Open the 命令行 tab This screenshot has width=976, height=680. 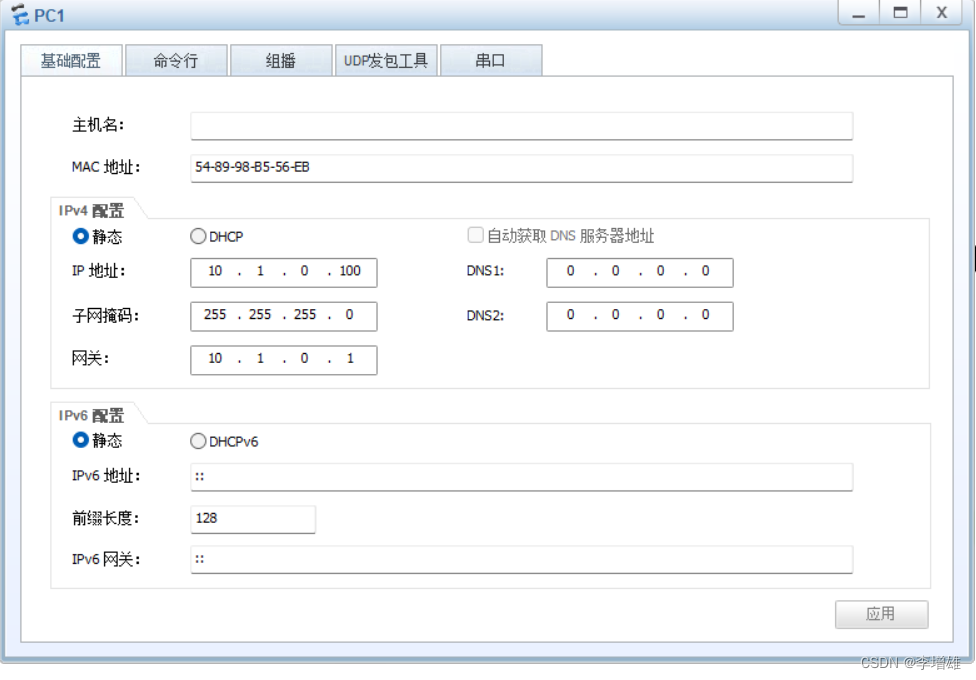[x=176, y=60]
